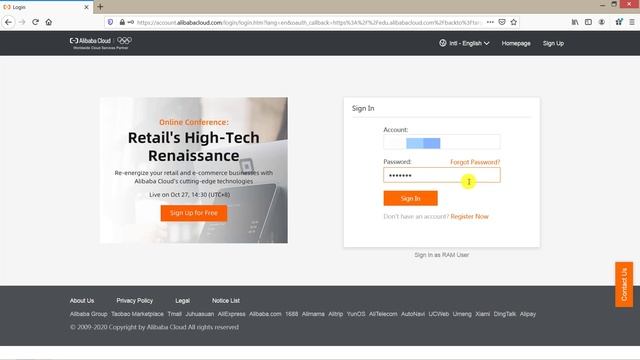Expand the Intl - English language dropdown
640x360 pixels.
point(469,43)
